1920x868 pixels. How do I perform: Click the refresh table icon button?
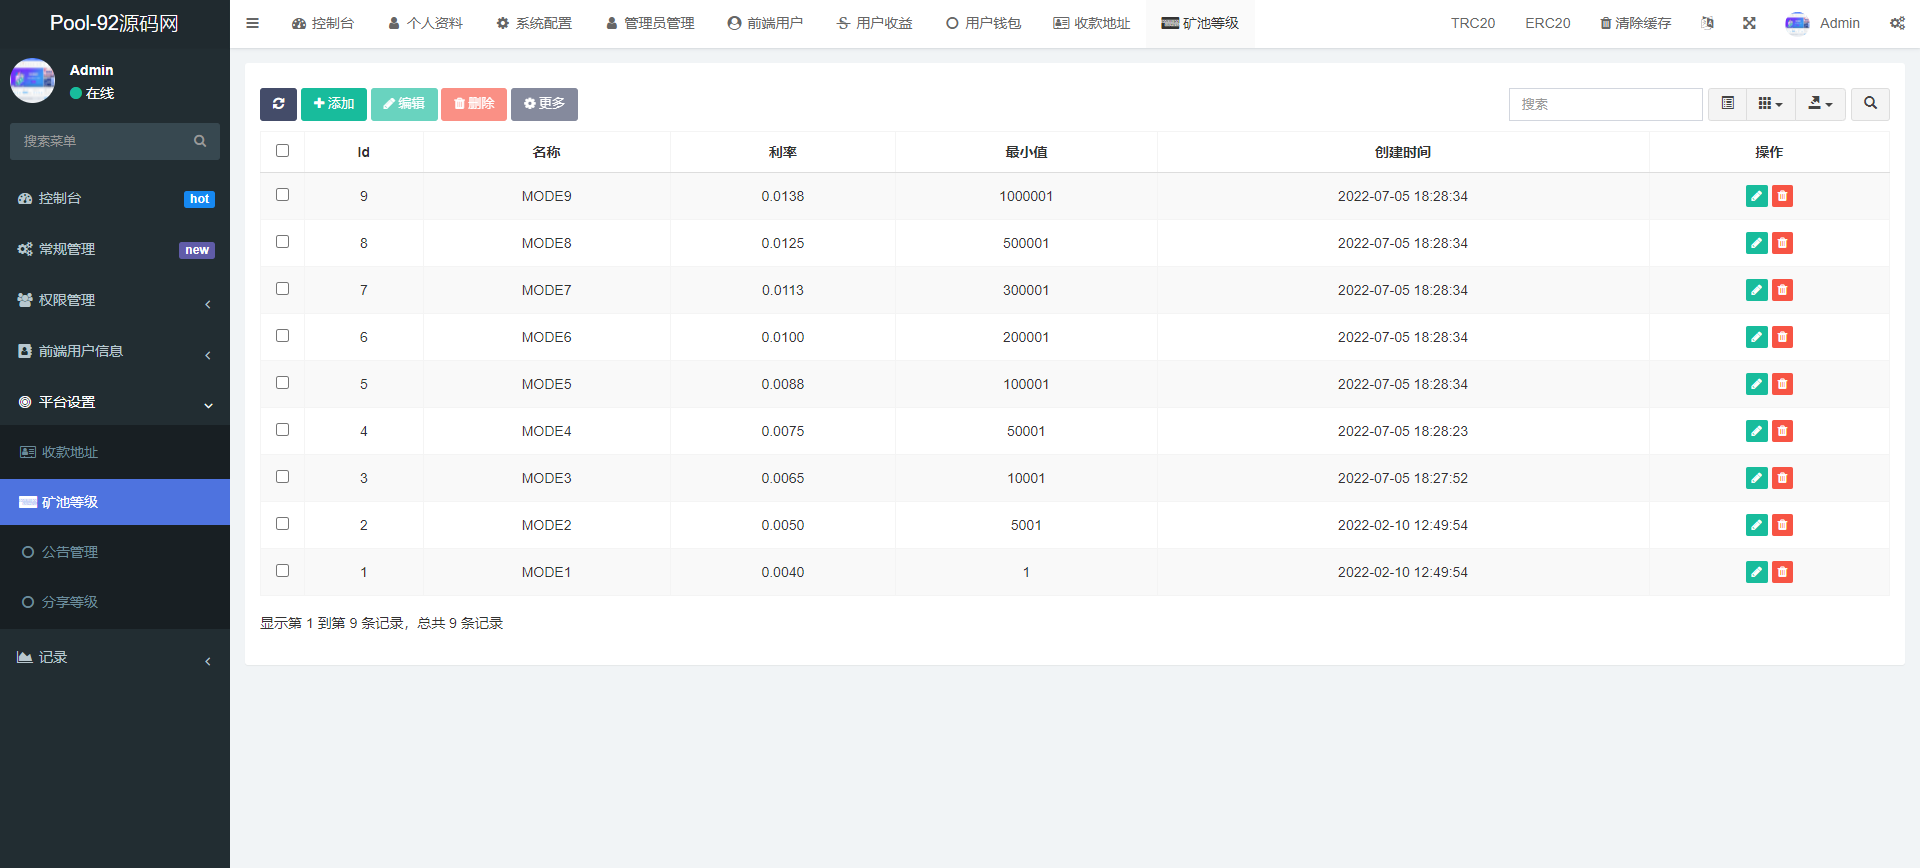(x=278, y=104)
